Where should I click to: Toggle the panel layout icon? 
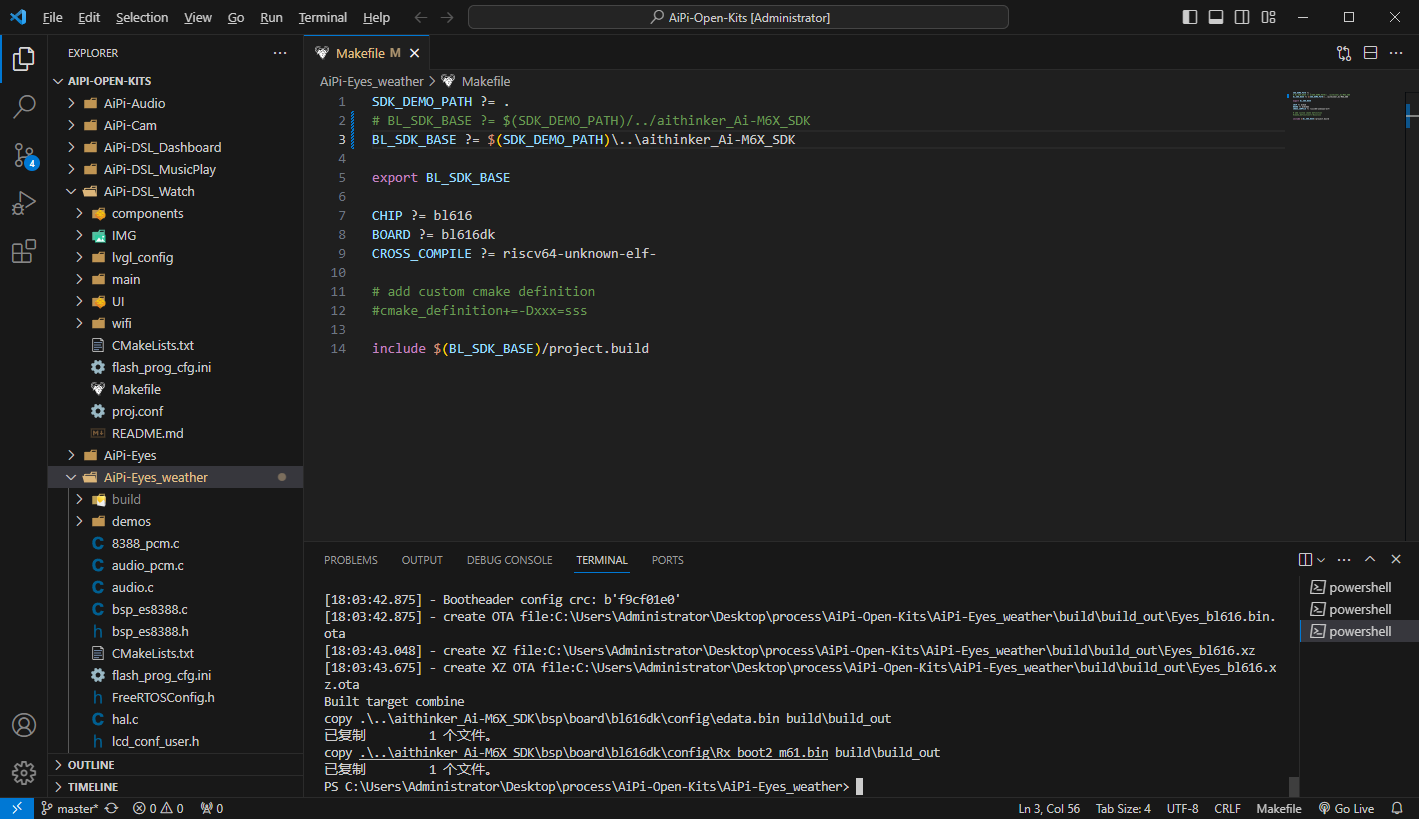(1216, 17)
